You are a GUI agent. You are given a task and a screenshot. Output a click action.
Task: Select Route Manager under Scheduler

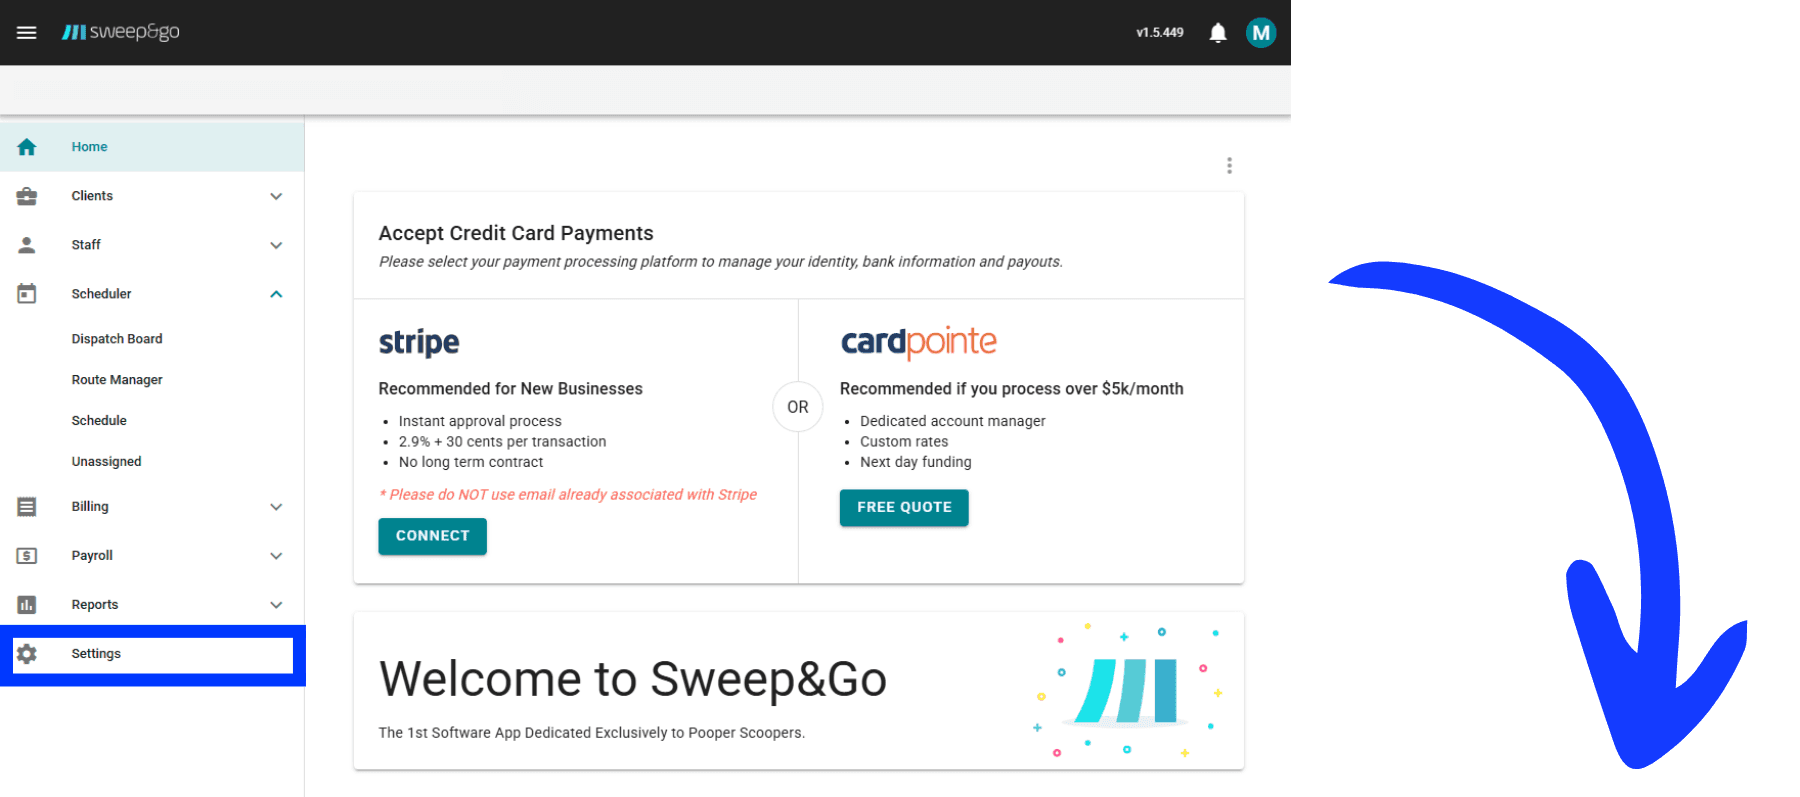[x=116, y=379]
